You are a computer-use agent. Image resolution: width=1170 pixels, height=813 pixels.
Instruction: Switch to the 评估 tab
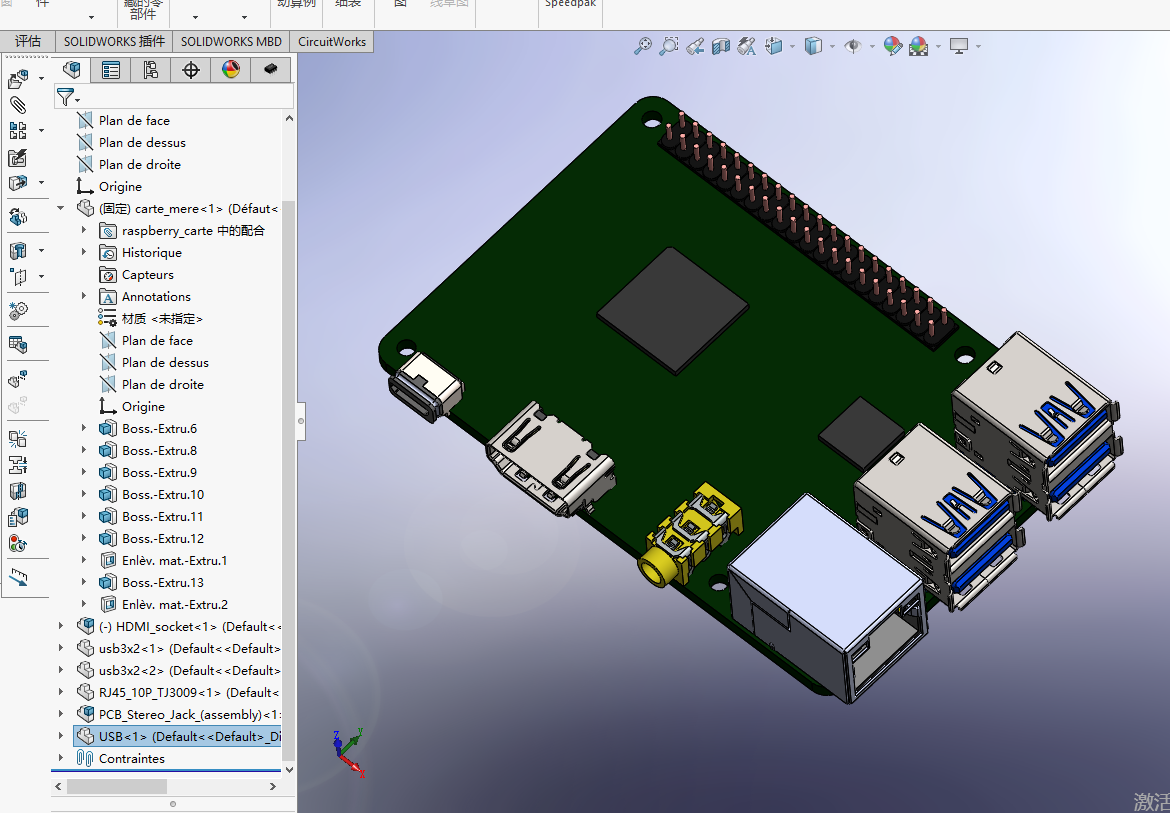tap(28, 42)
